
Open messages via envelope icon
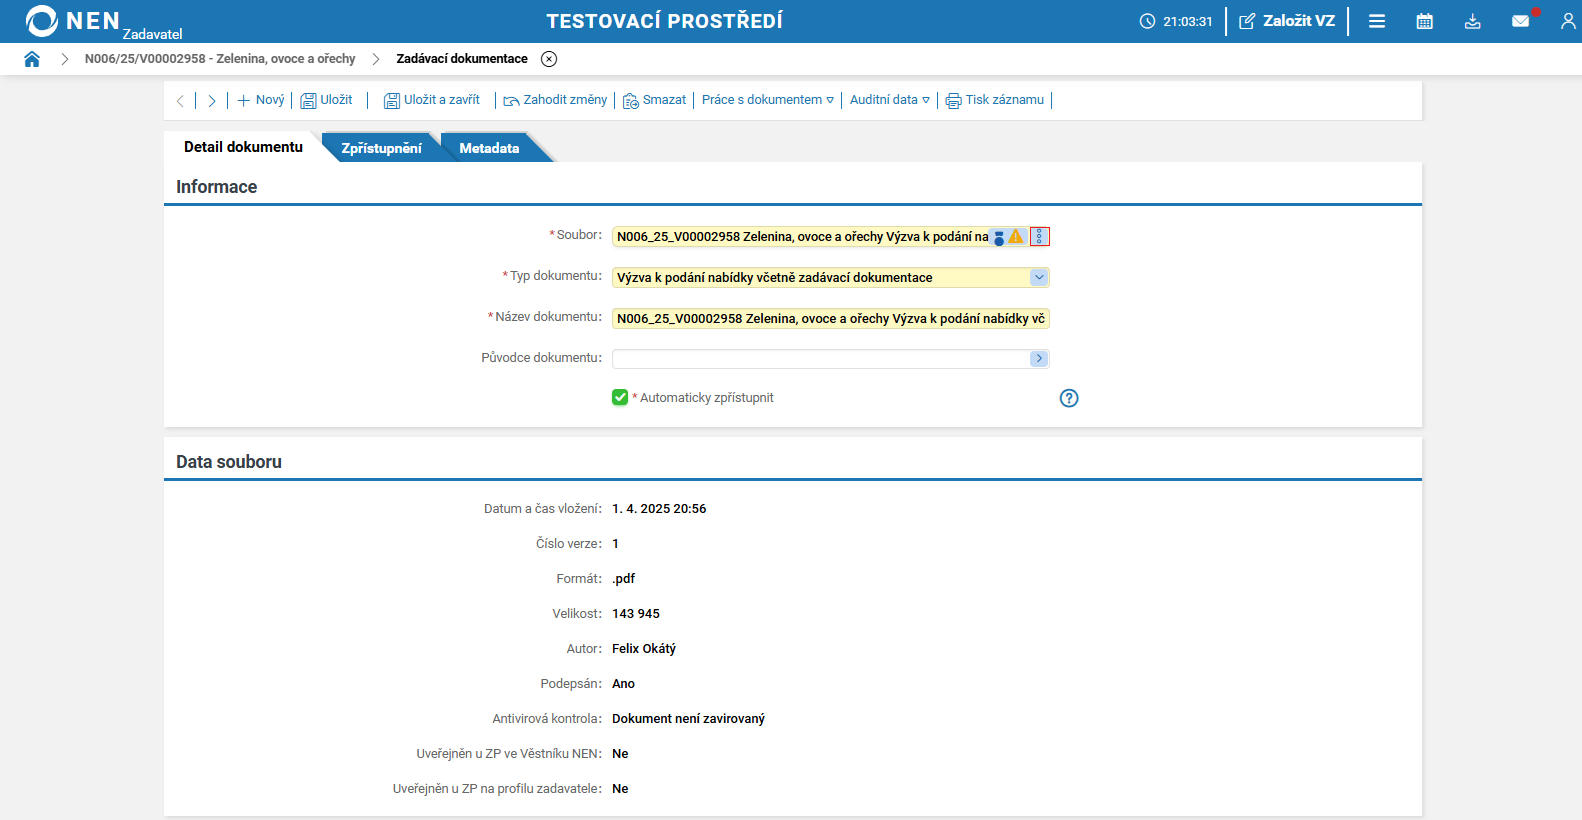pos(1521,21)
